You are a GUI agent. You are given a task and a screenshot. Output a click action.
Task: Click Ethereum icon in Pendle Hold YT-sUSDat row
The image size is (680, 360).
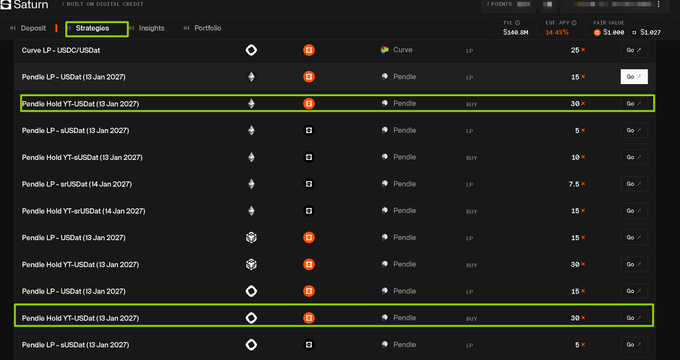[251, 157]
